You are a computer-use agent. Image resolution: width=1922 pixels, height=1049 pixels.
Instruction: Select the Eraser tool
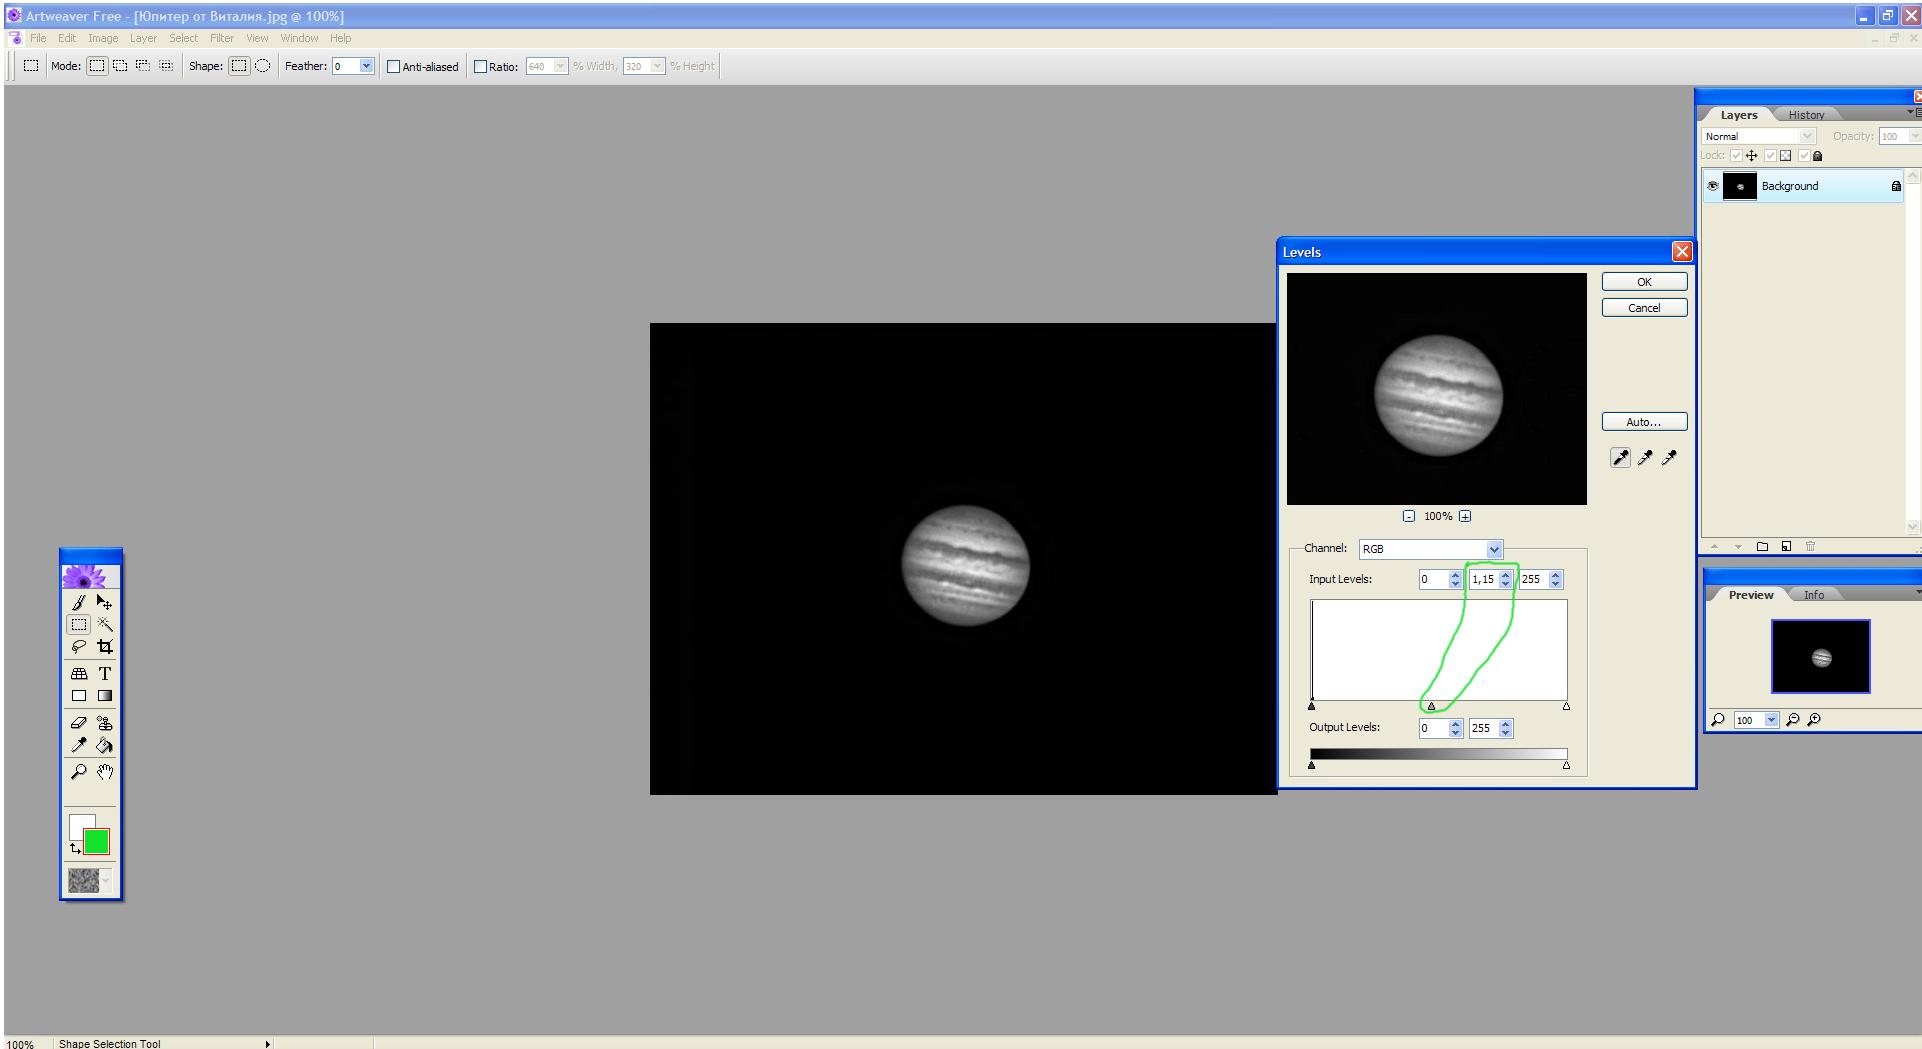(78, 723)
